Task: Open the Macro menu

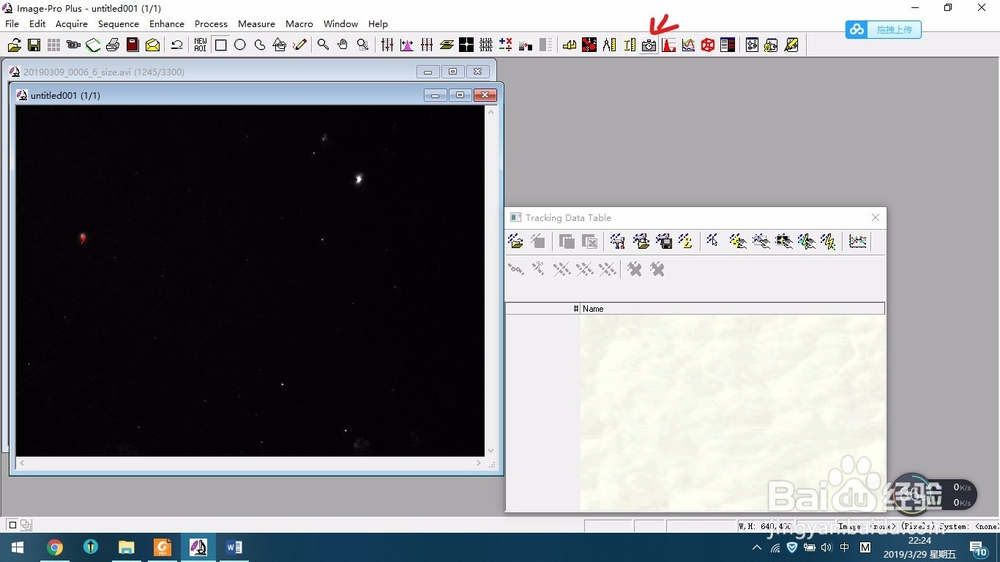Action: click(x=299, y=24)
